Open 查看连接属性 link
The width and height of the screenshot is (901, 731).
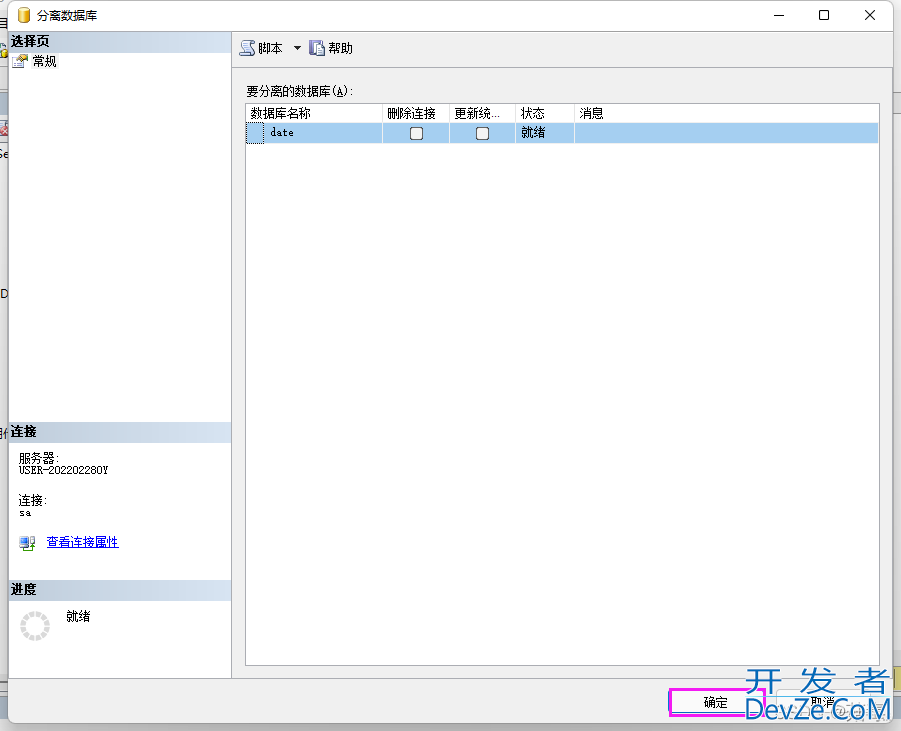tap(83, 542)
